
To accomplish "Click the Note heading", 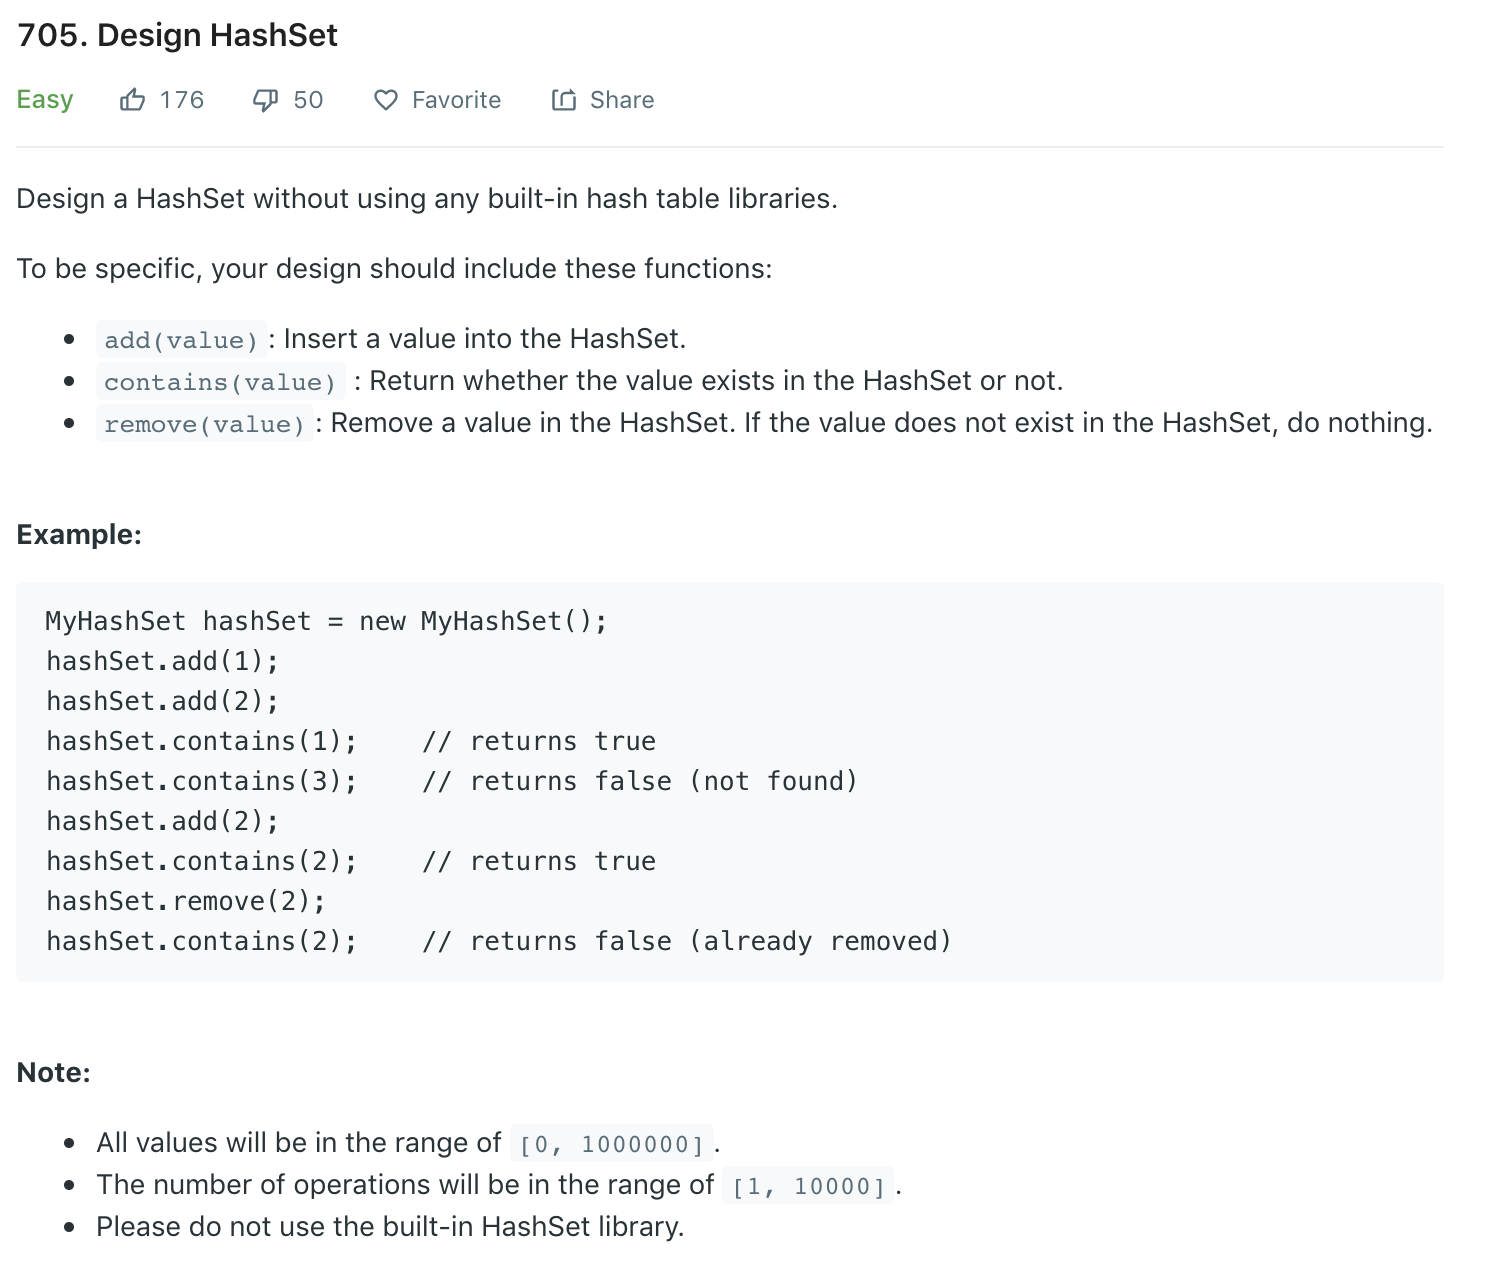I will (54, 1072).
